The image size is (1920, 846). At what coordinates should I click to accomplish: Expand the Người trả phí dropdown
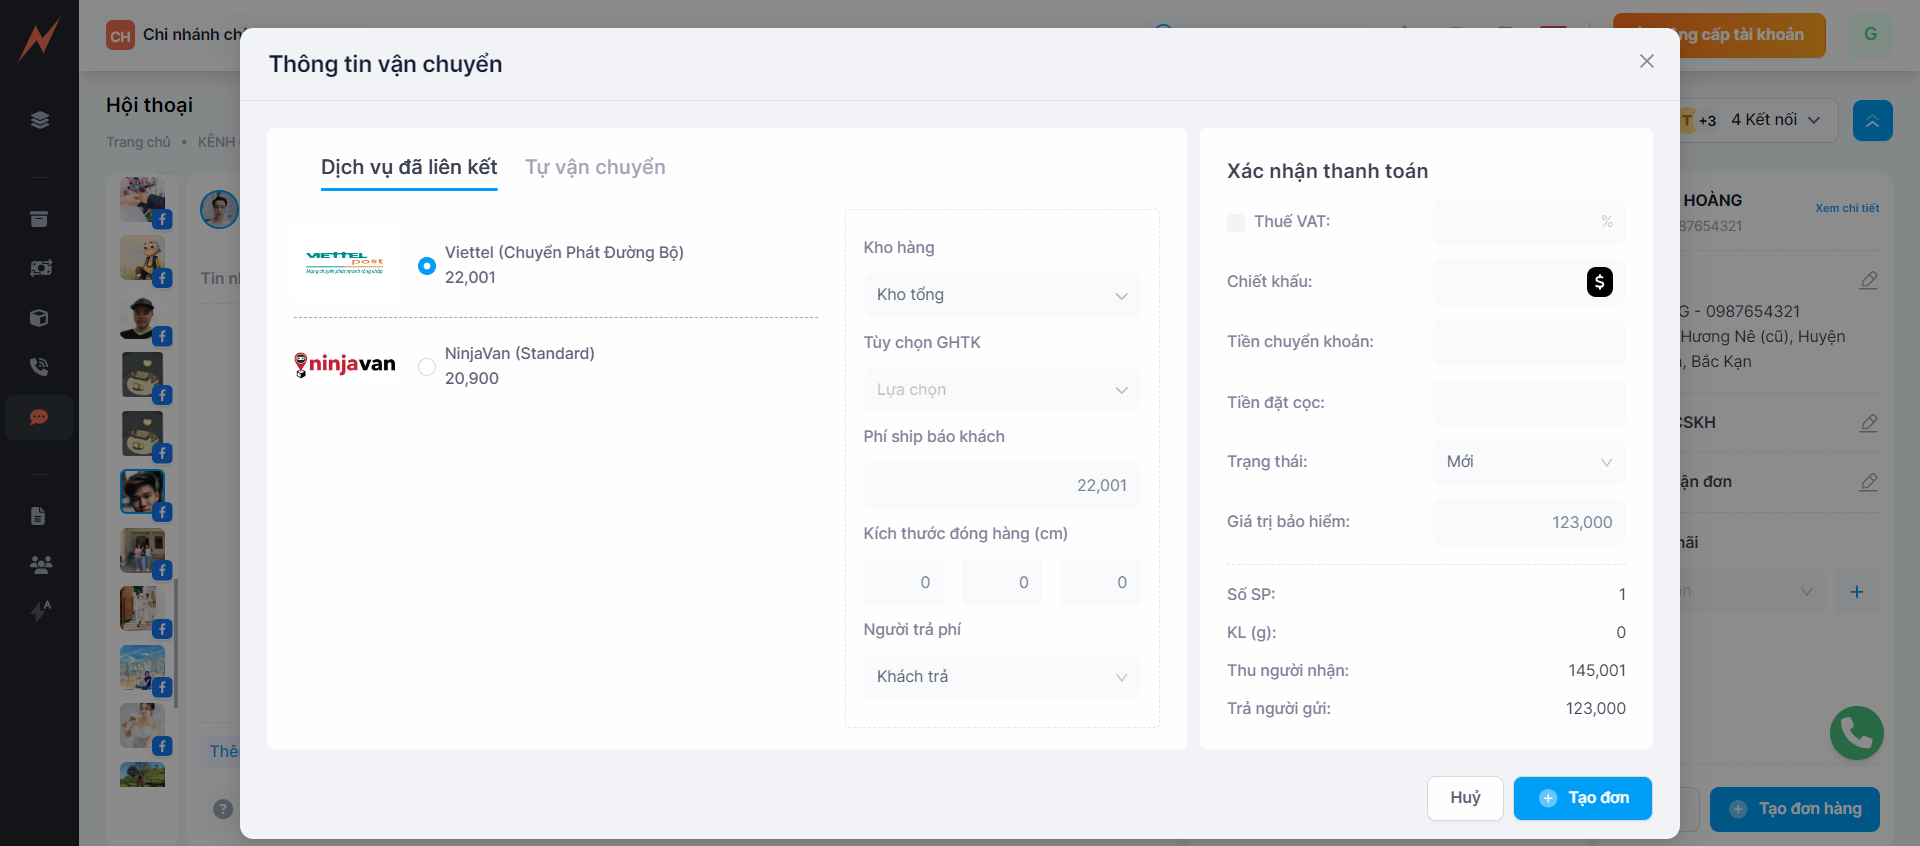coord(1001,677)
